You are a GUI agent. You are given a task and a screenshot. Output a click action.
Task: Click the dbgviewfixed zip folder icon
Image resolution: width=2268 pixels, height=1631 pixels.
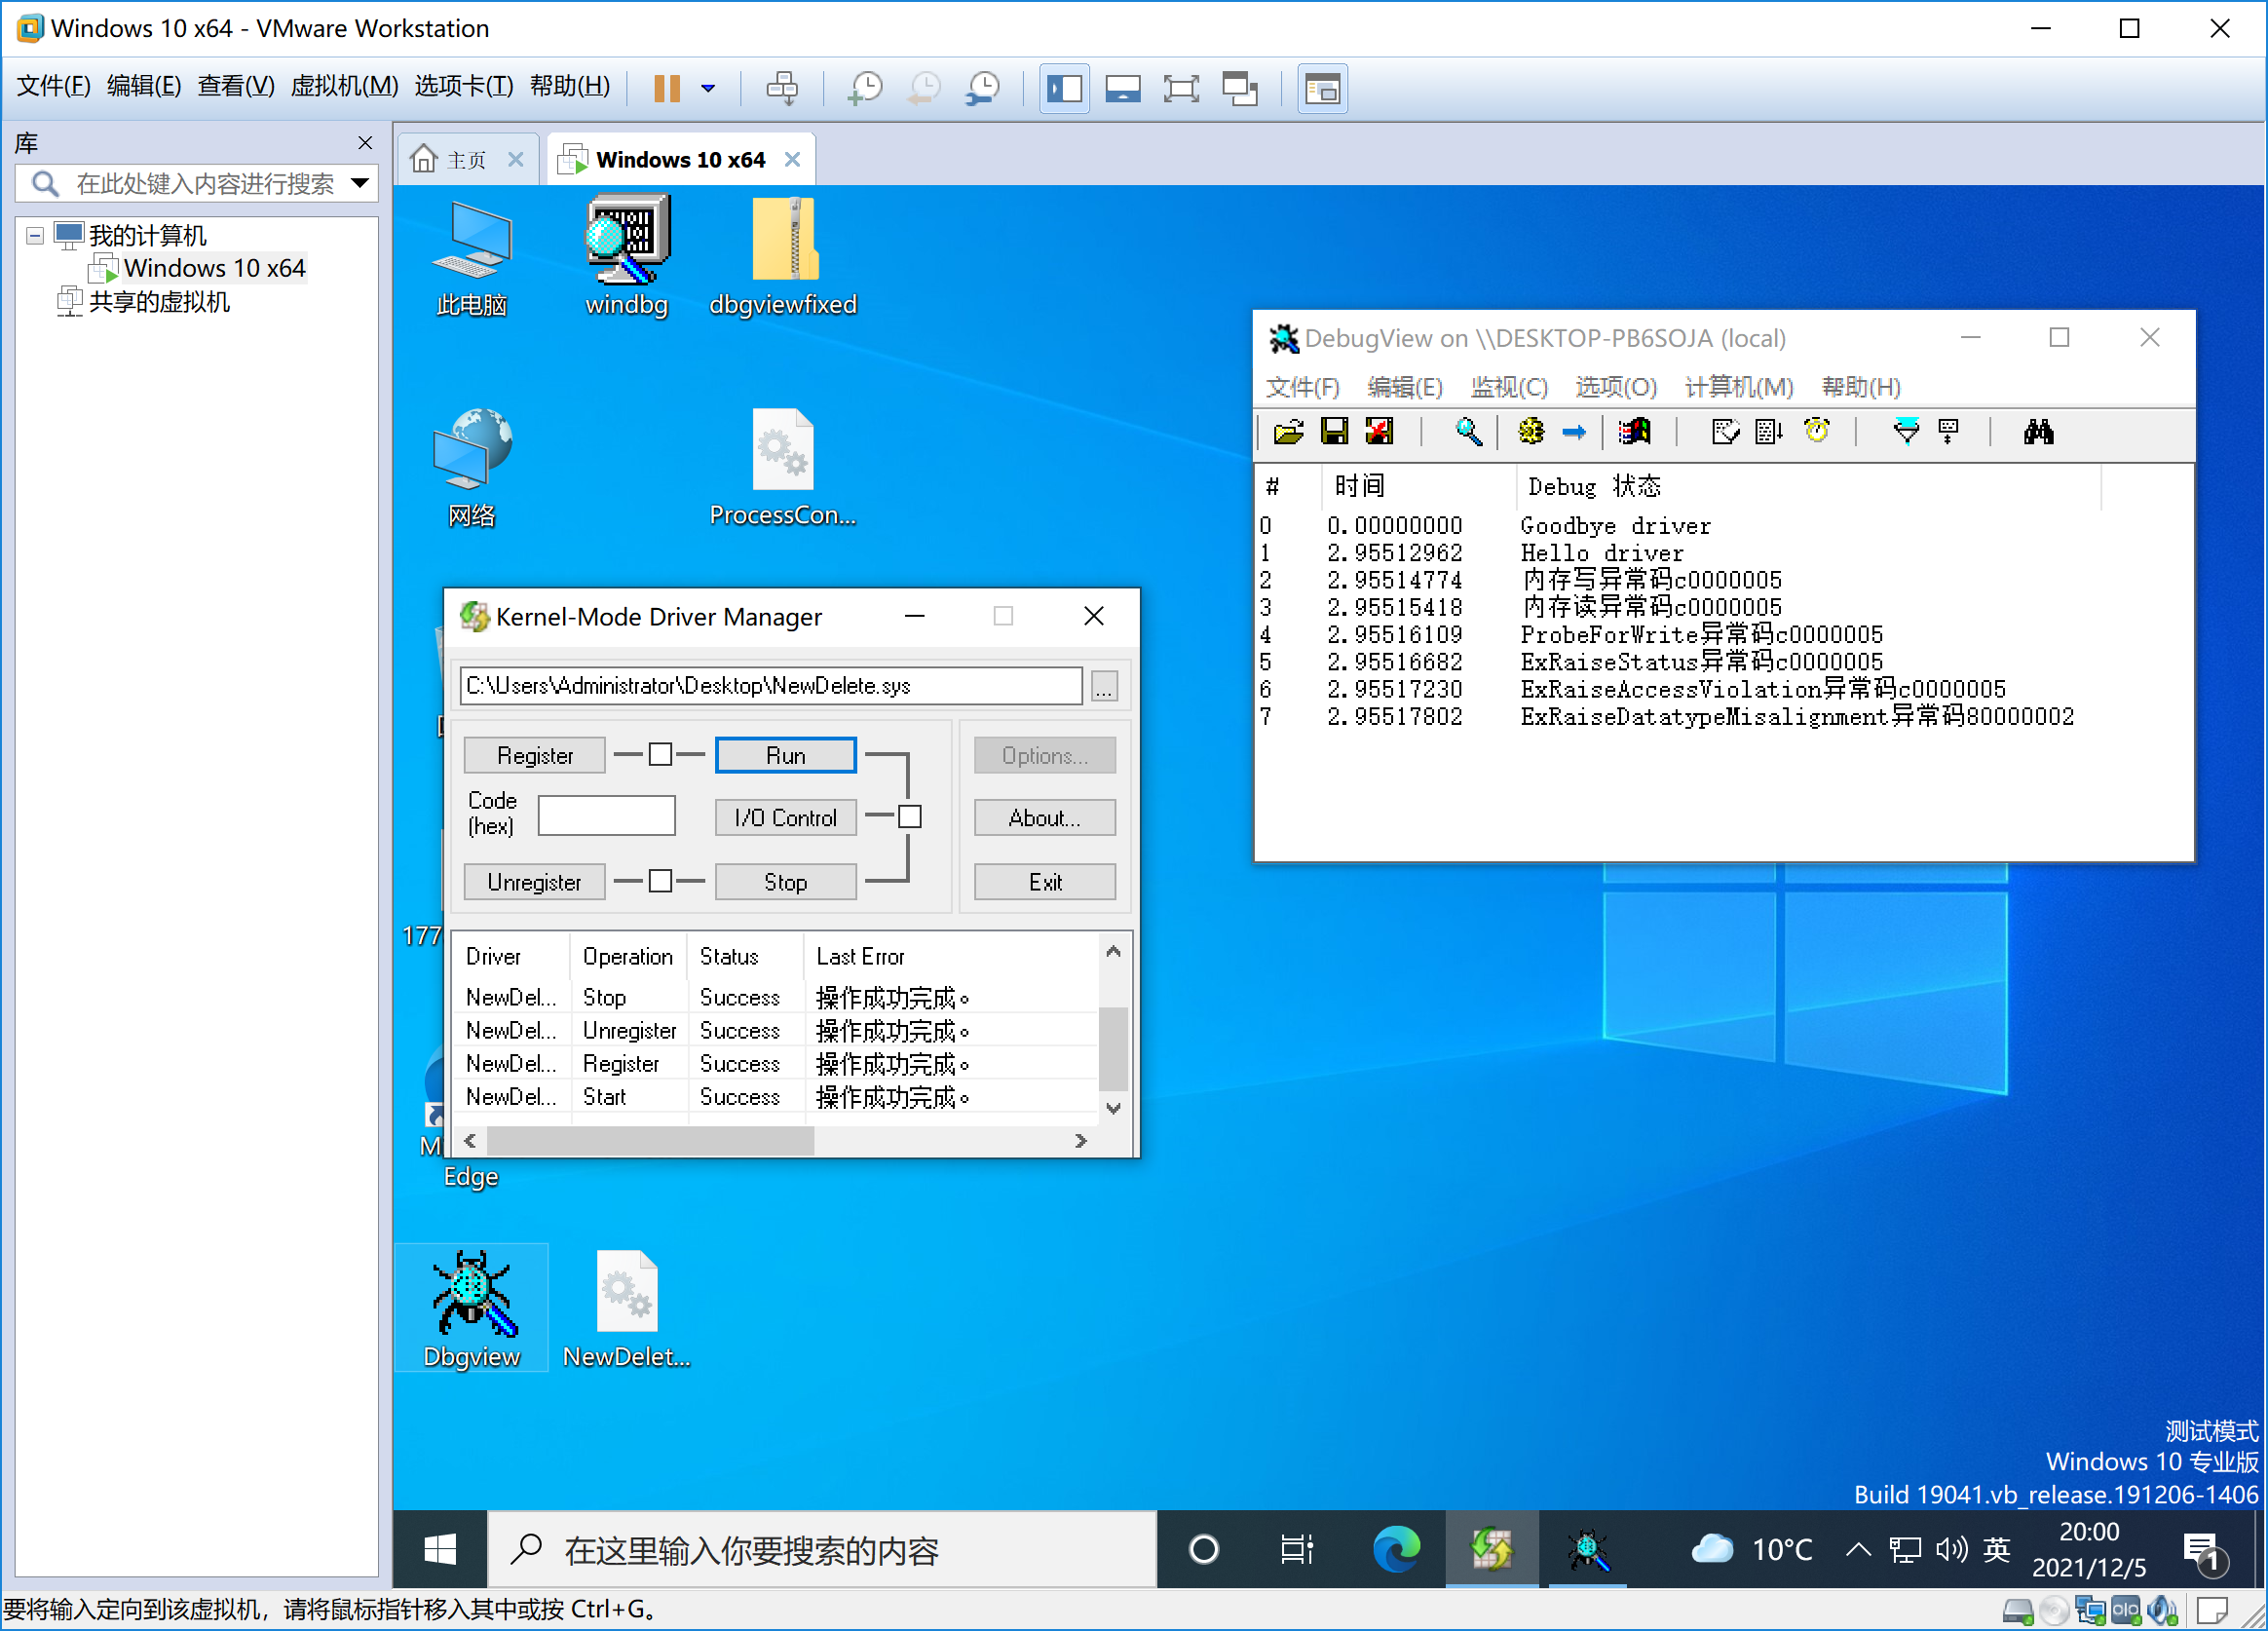(783, 256)
